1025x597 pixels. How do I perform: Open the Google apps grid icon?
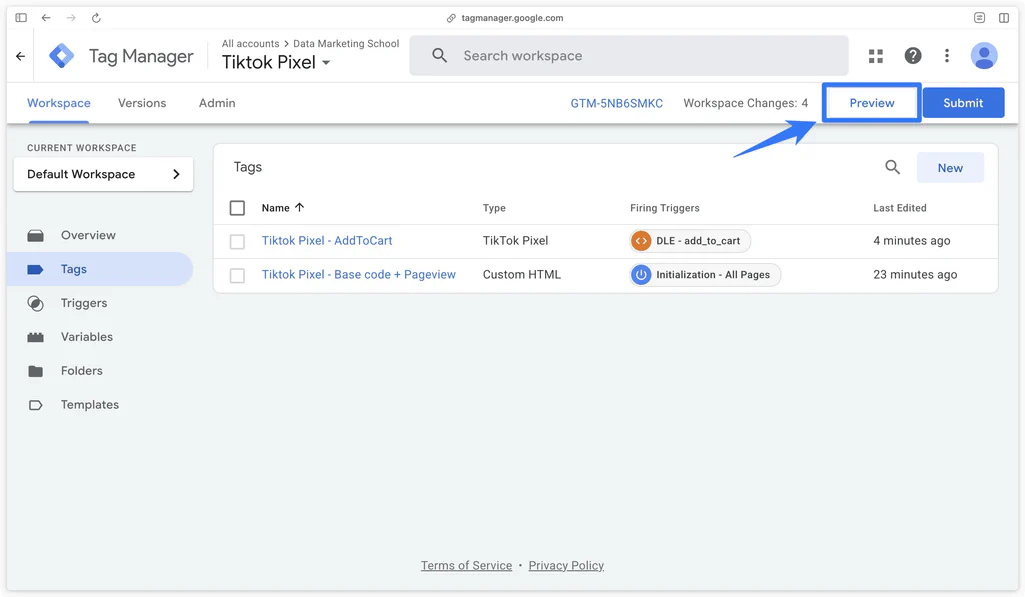point(876,56)
